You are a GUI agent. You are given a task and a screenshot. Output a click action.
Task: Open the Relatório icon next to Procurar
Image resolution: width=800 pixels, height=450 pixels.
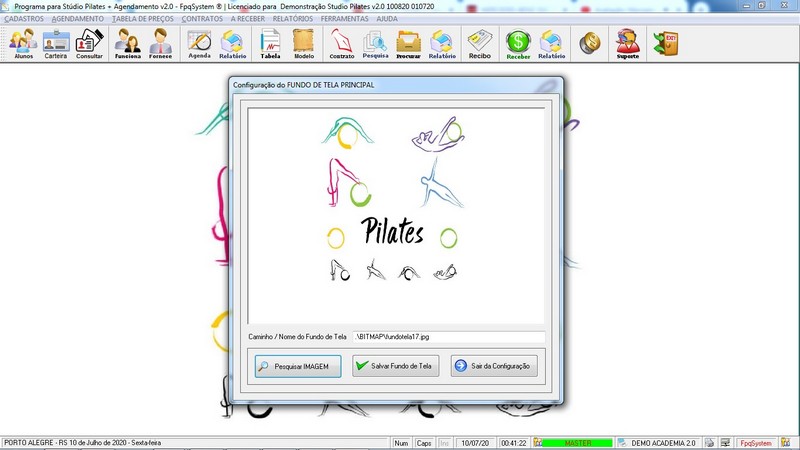442,44
